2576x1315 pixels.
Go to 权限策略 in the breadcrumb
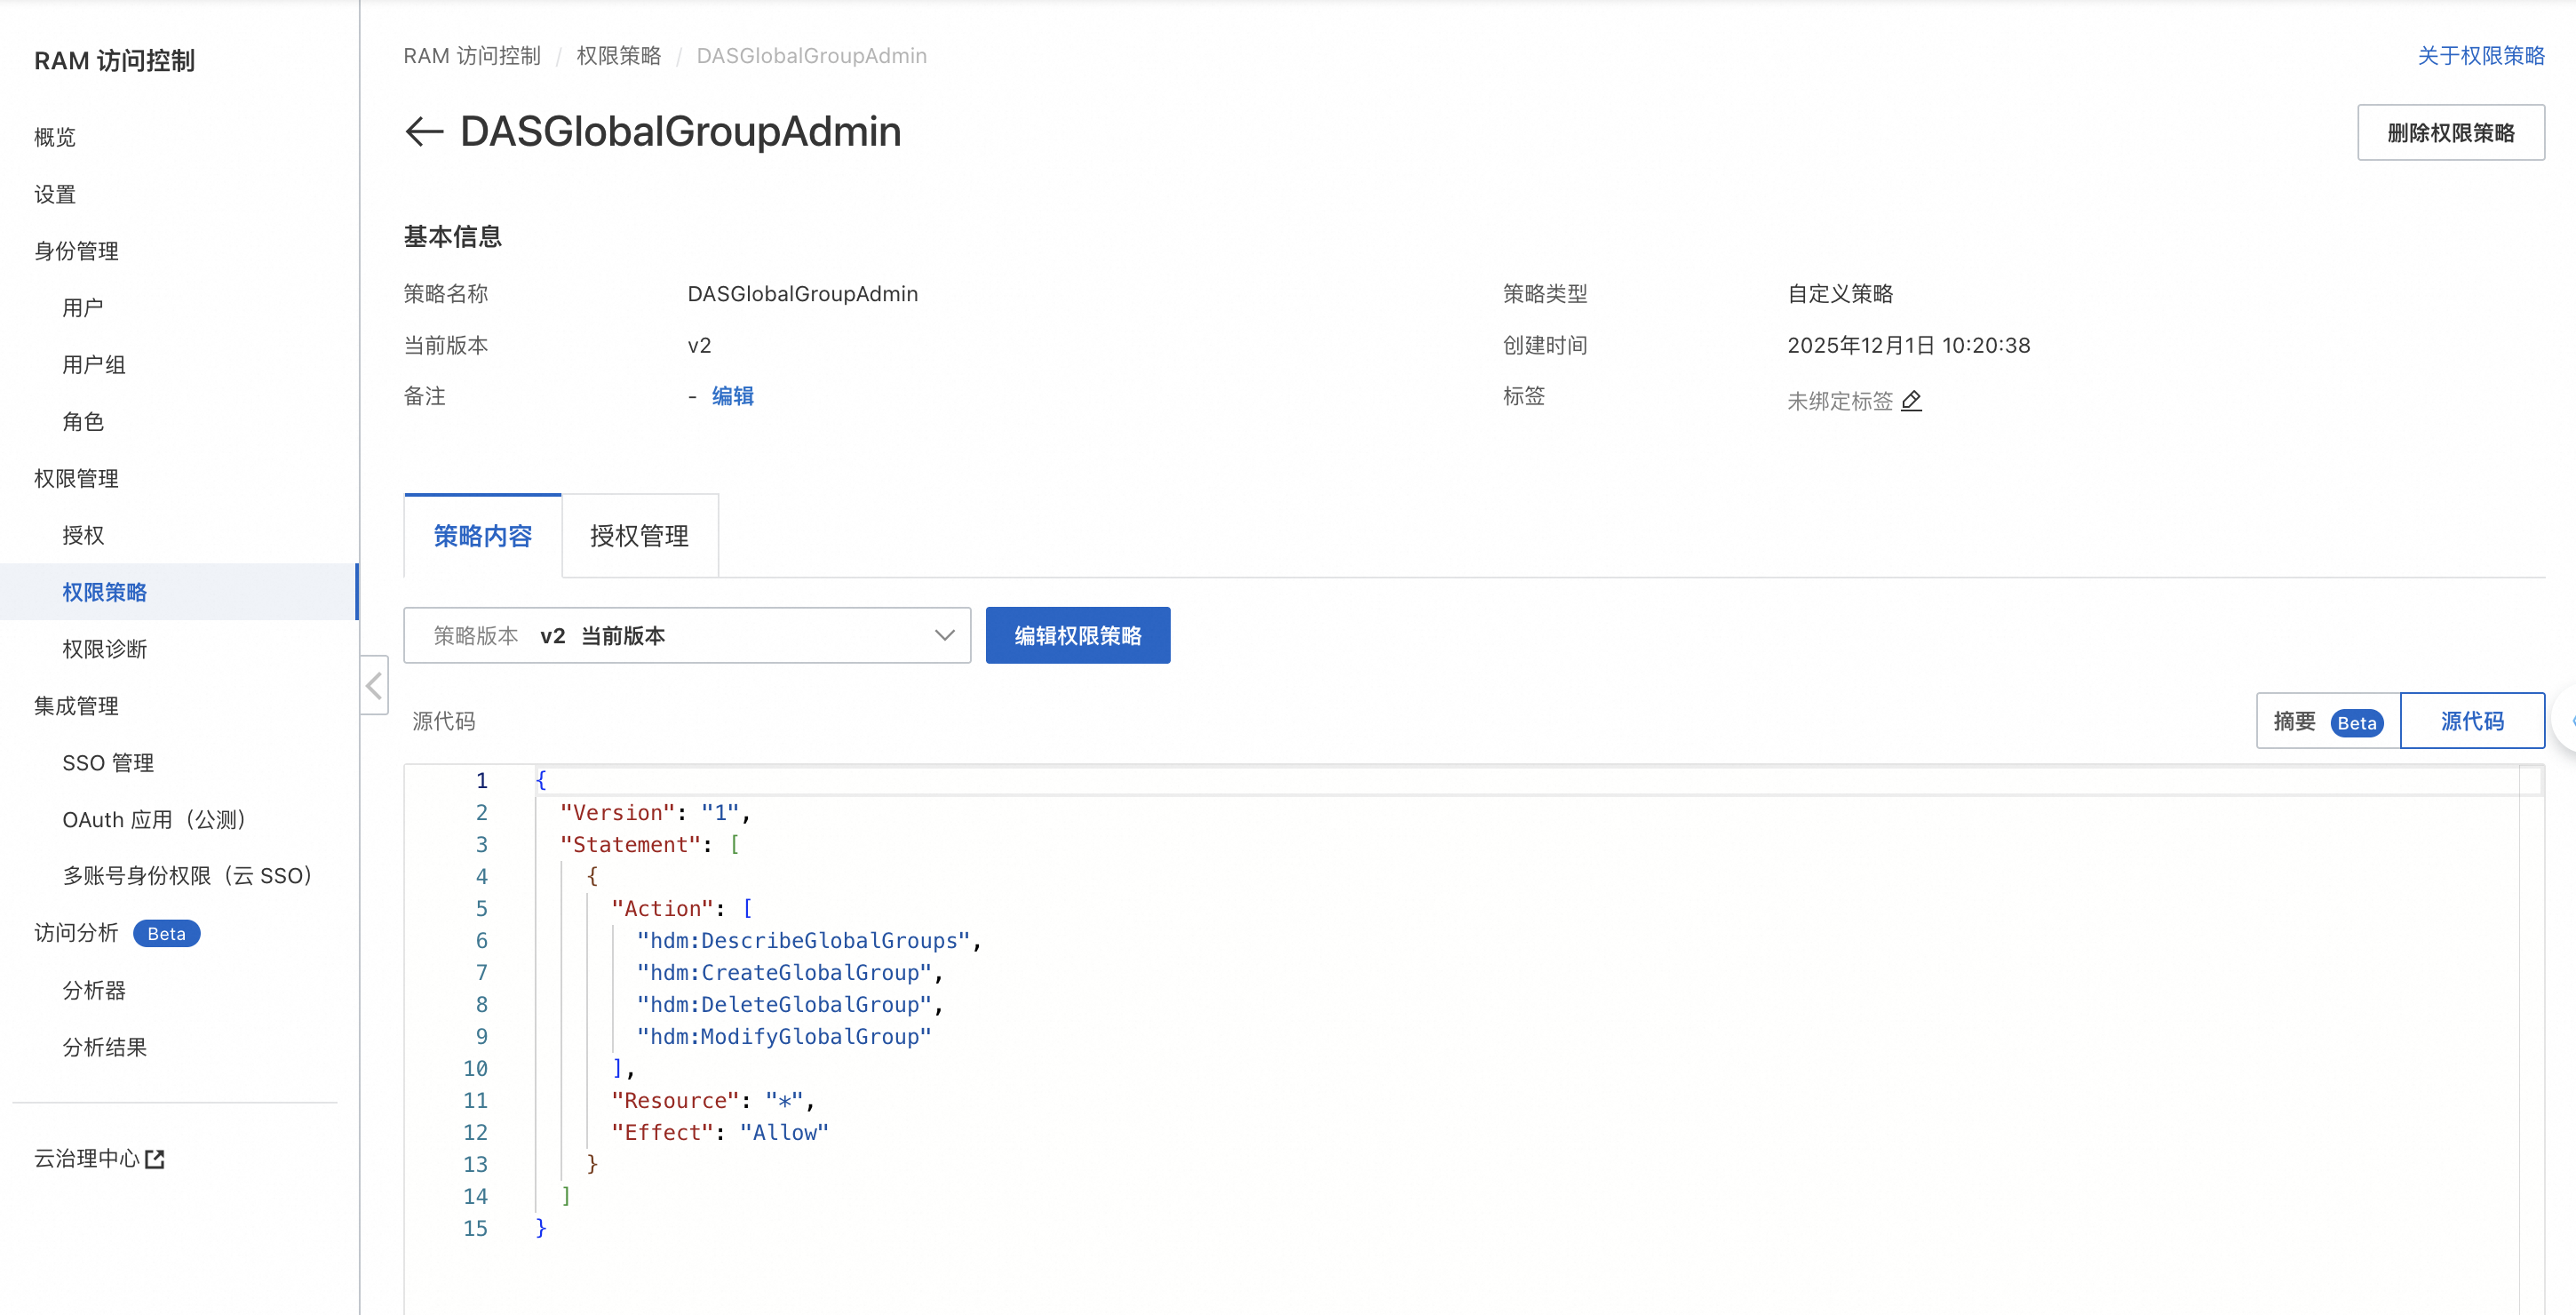618,56
